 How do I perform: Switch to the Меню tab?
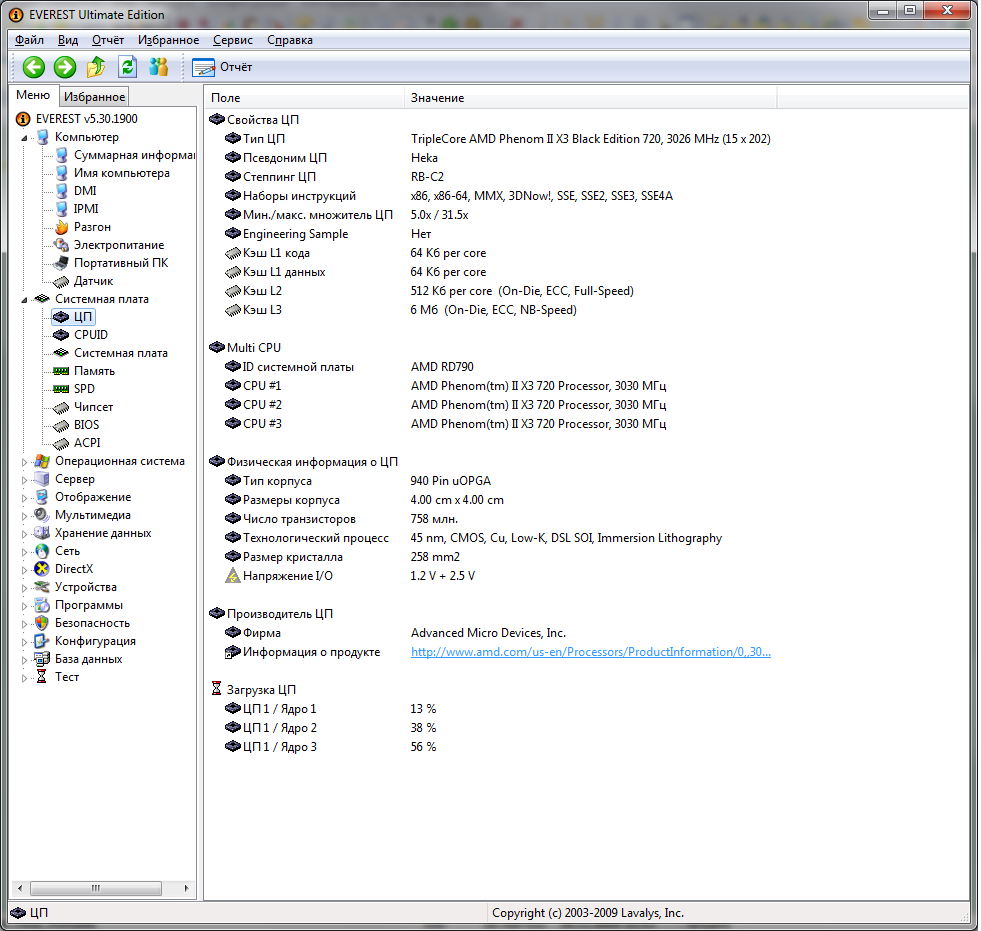33,95
